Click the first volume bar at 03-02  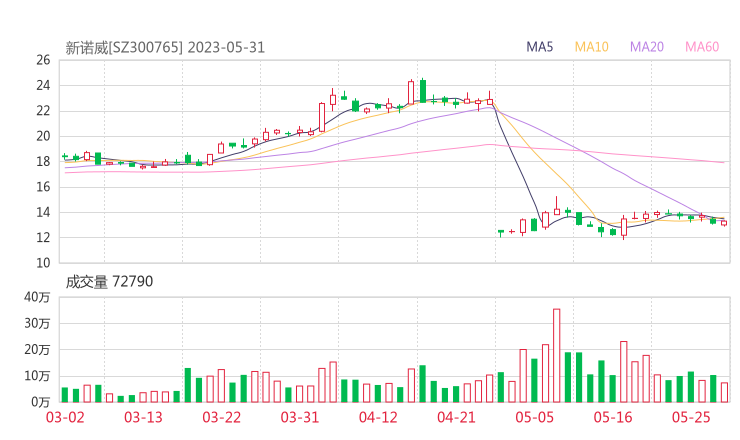65,394
